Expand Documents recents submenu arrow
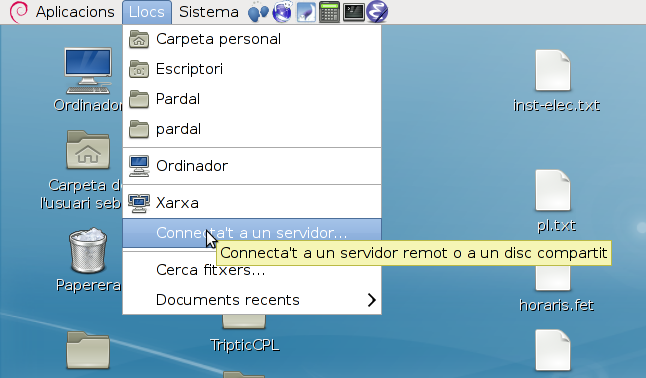Viewport: 646px width, 378px height. pos(372,300)
